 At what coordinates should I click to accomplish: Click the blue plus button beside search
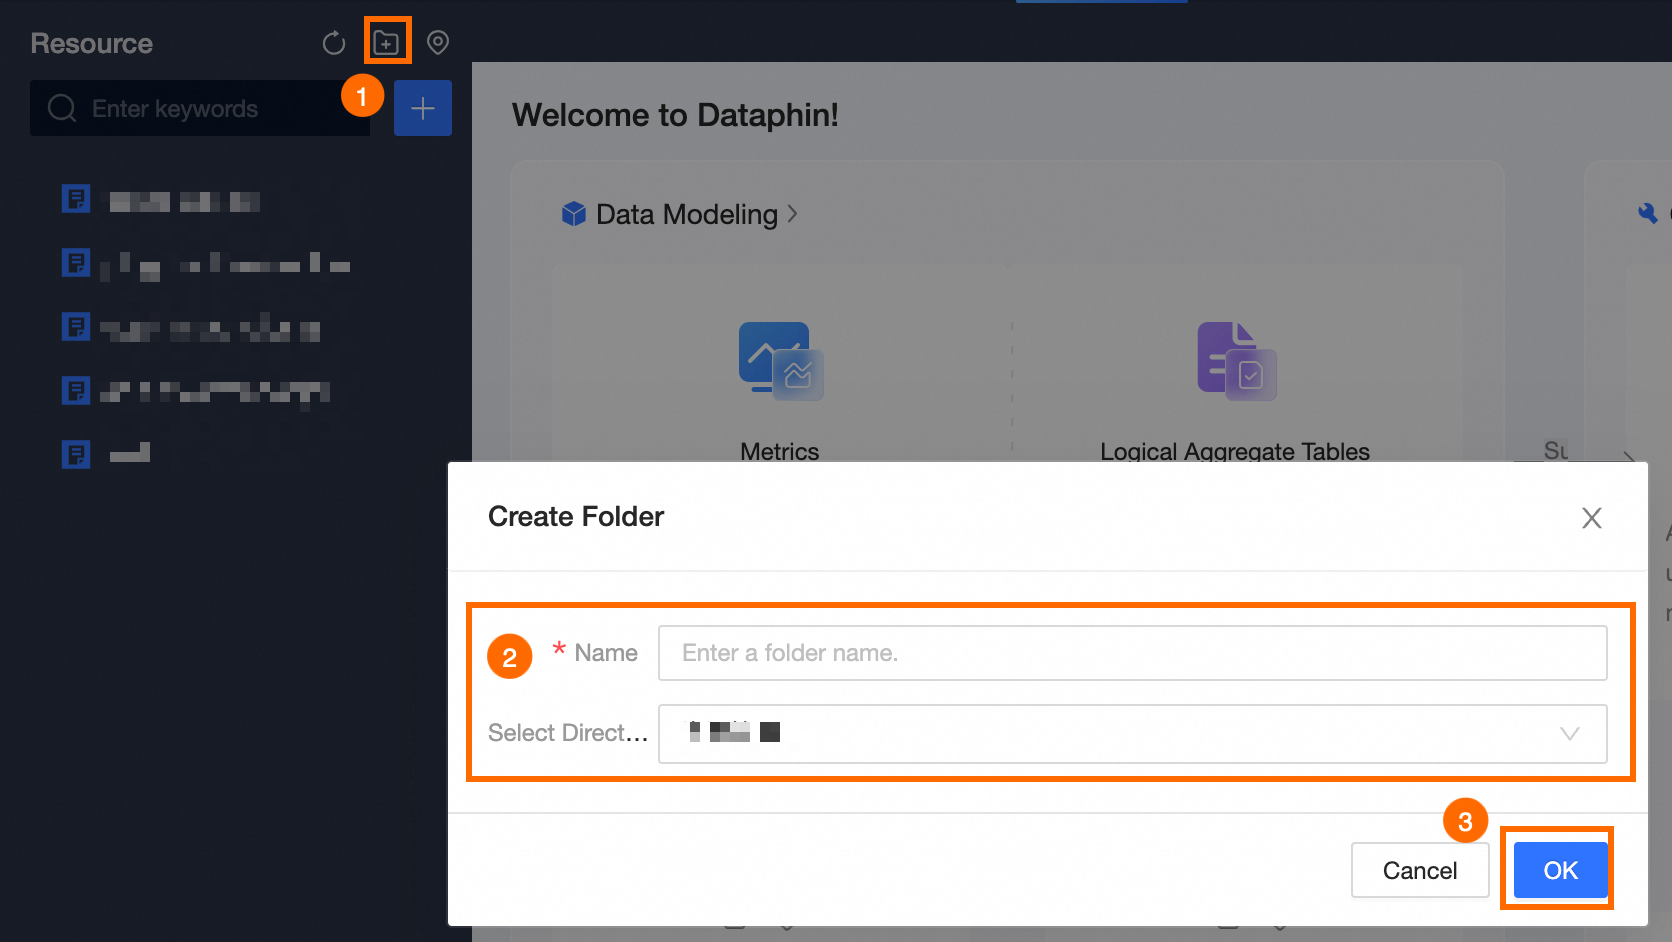(423, 108)
